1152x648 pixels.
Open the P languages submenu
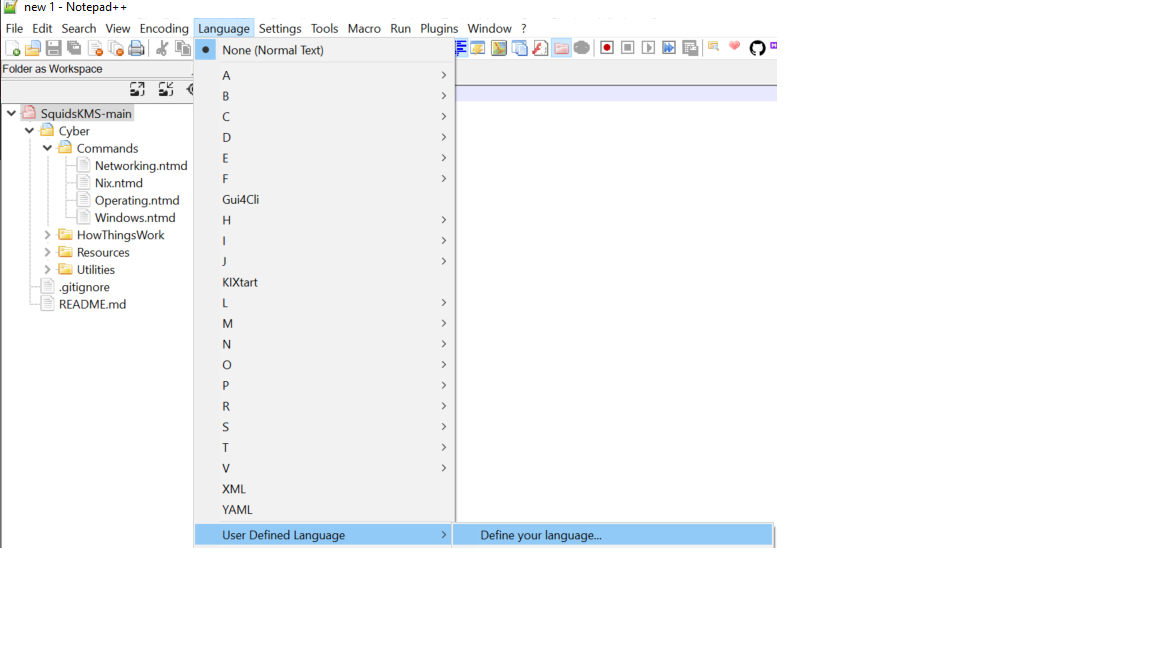(226, 385)
